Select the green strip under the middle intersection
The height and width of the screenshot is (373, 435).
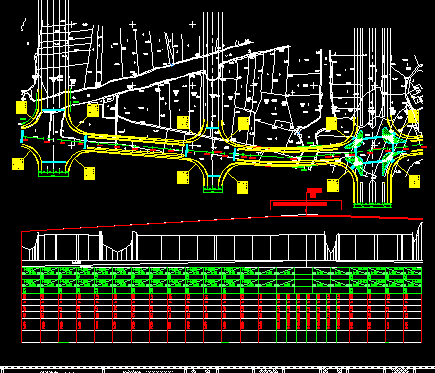[213, 190]
